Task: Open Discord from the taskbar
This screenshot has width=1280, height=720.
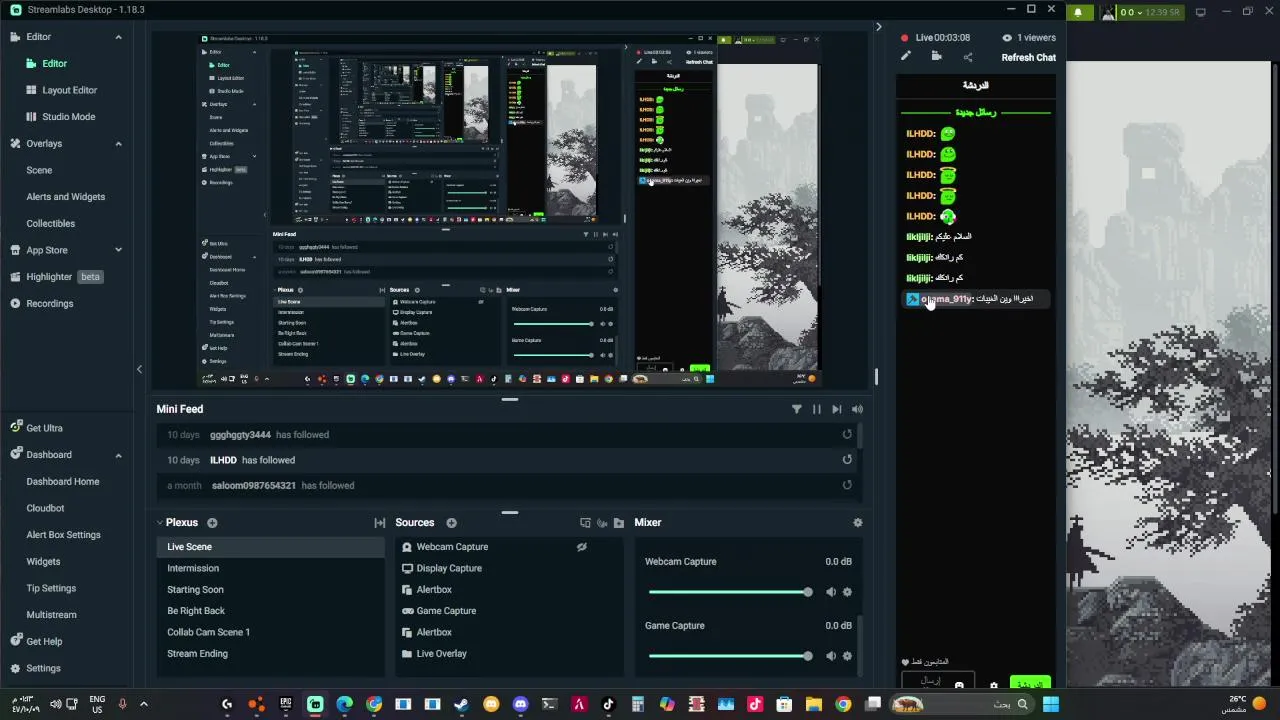Action: [x=520, y=704]
